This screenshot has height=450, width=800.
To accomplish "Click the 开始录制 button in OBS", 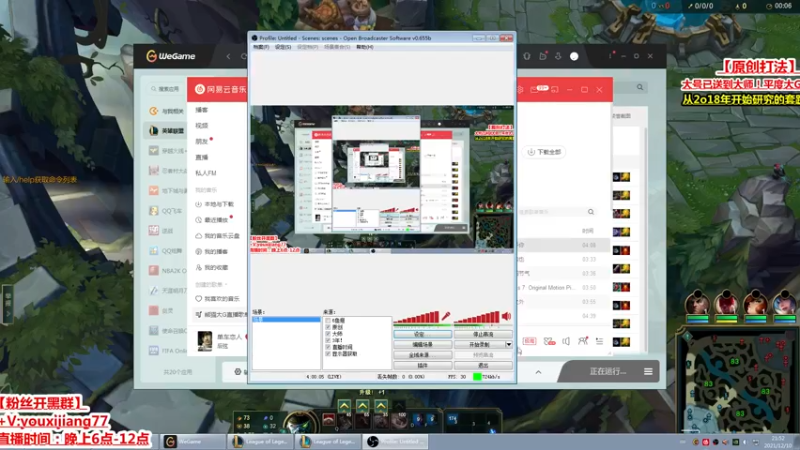I will click(x=480, y=344).
